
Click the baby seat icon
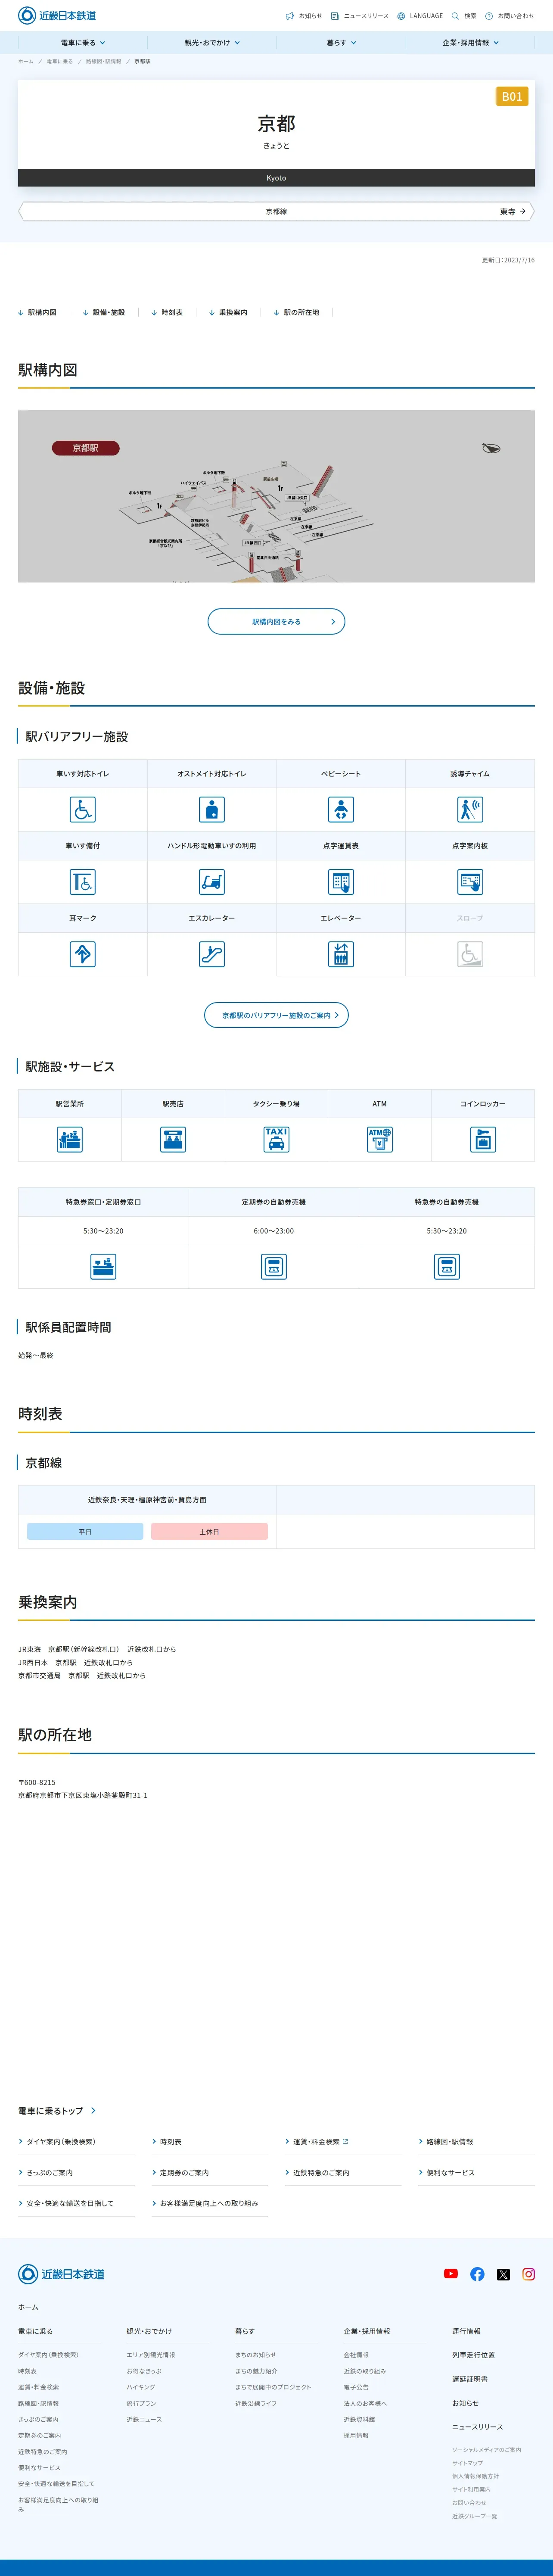(341, 809)
